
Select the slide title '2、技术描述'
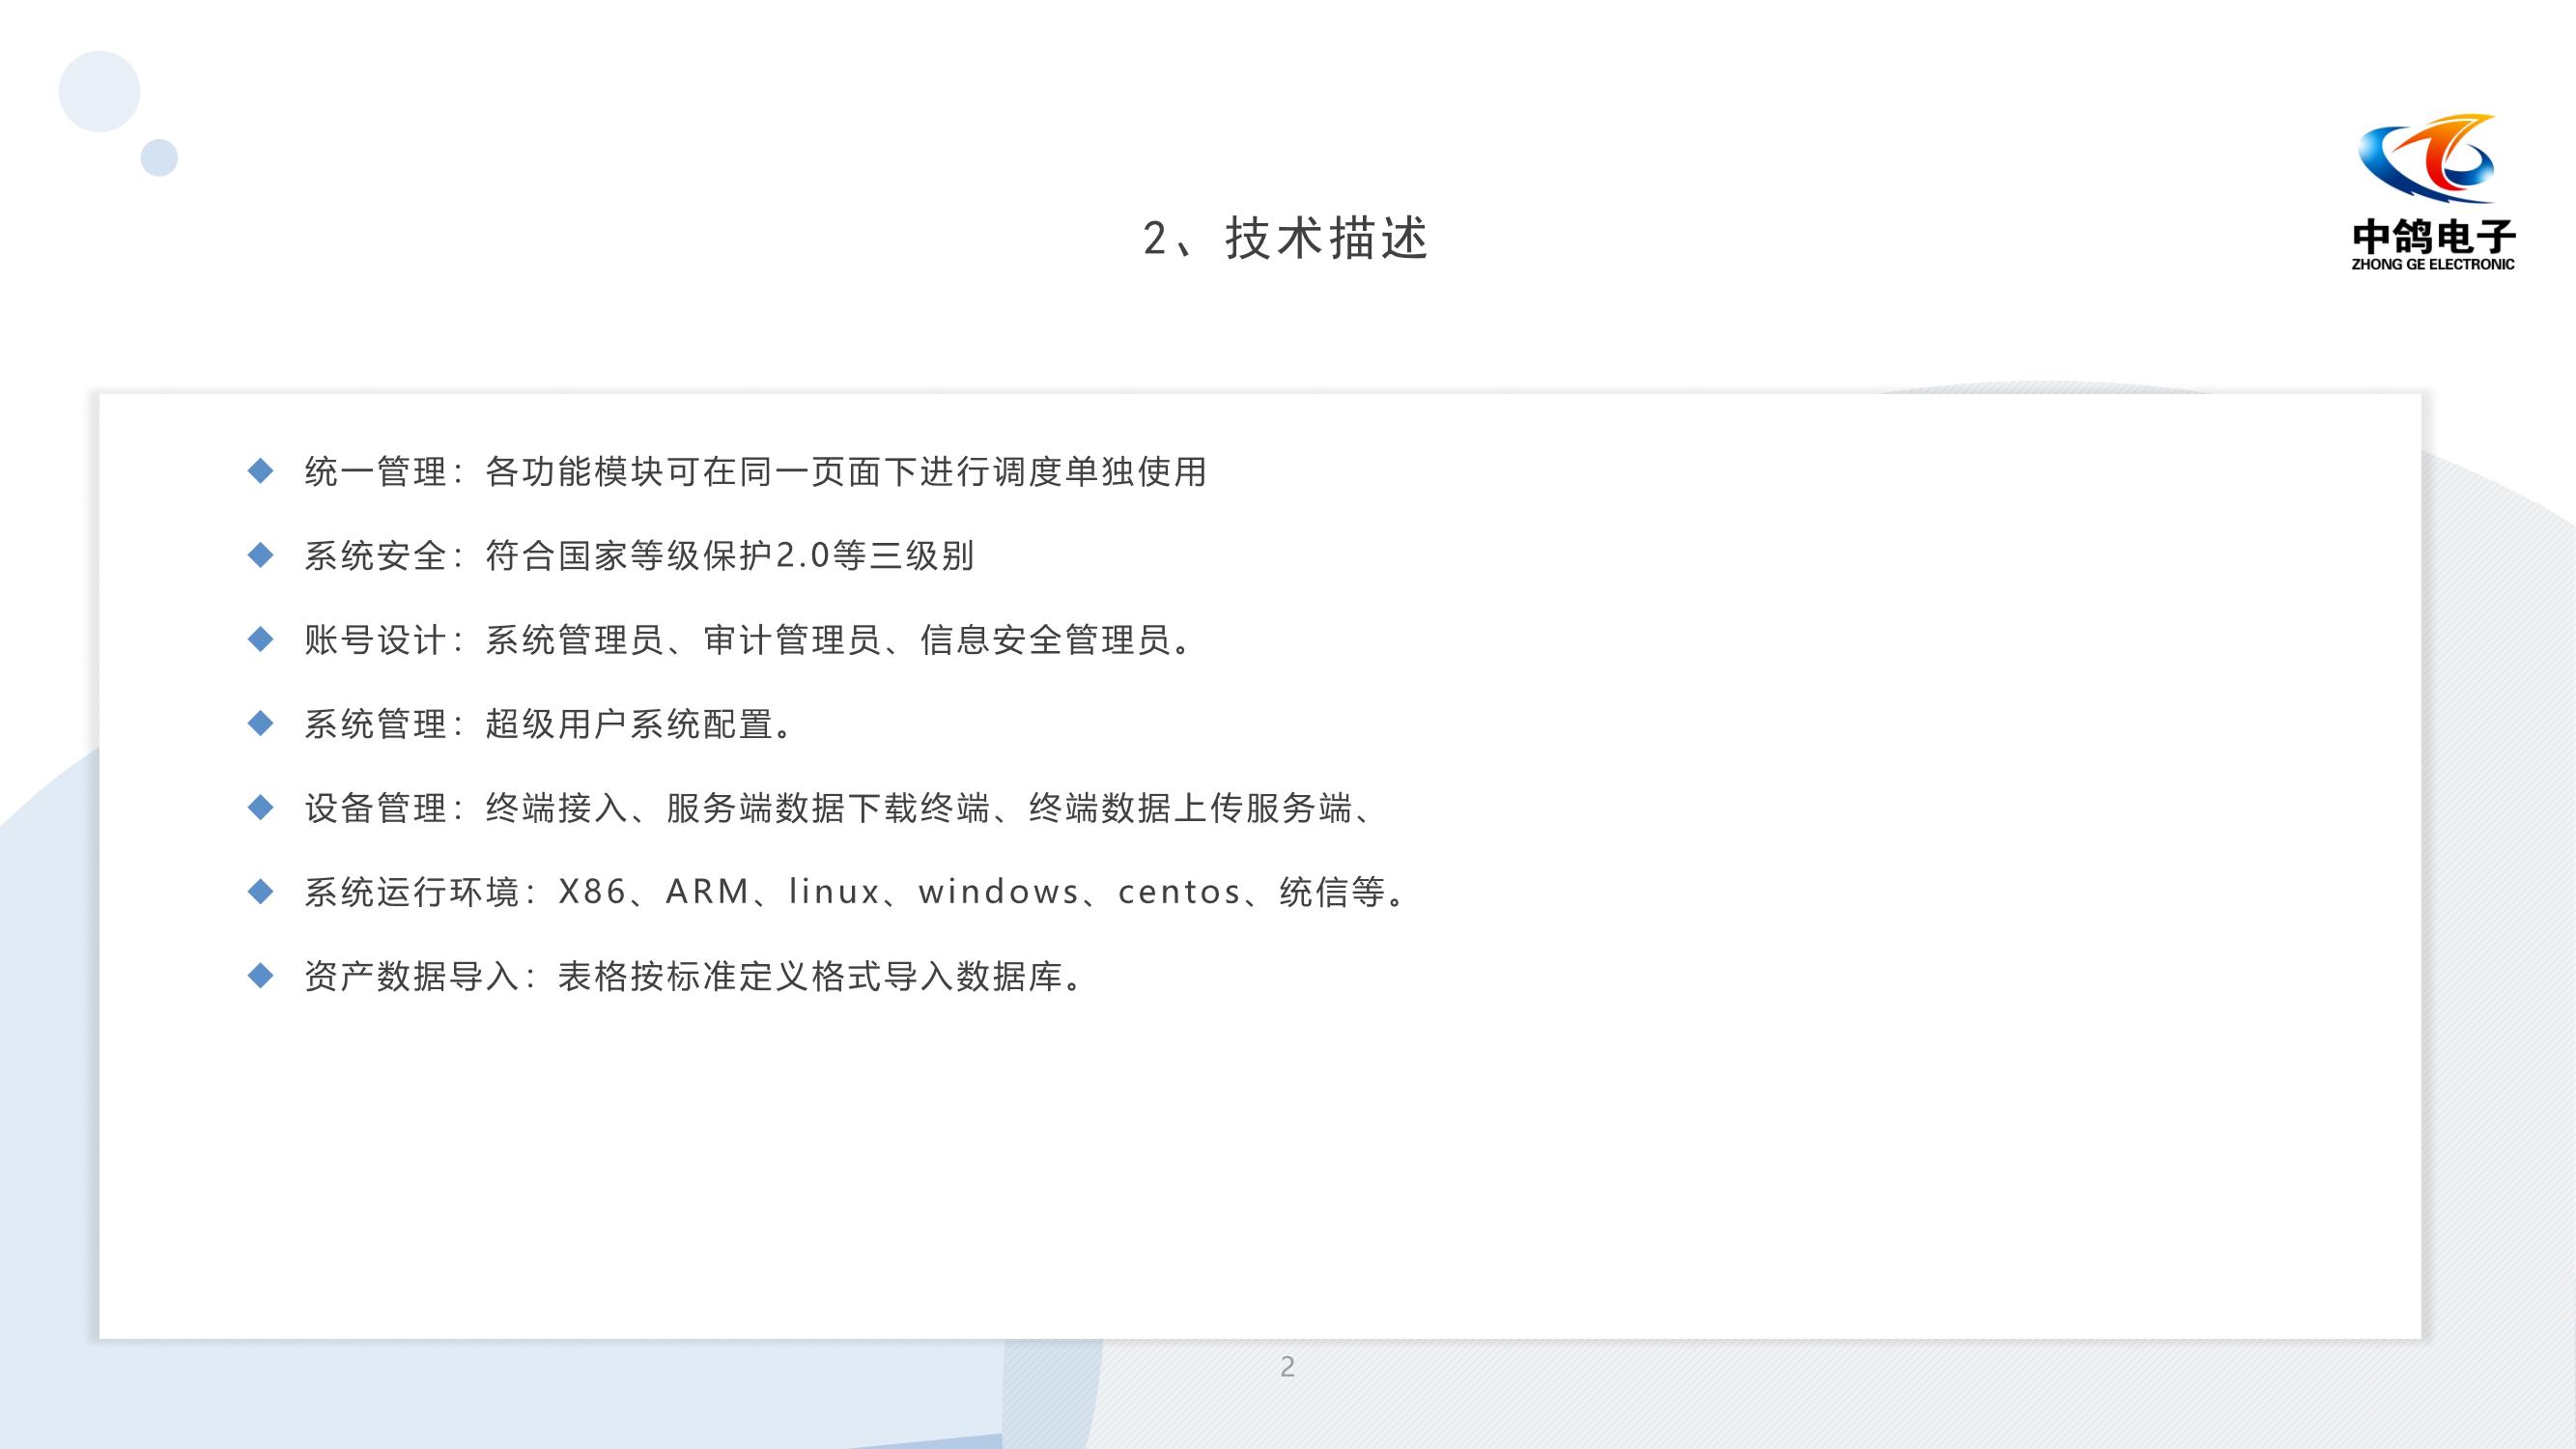[x=1287, y=239]
